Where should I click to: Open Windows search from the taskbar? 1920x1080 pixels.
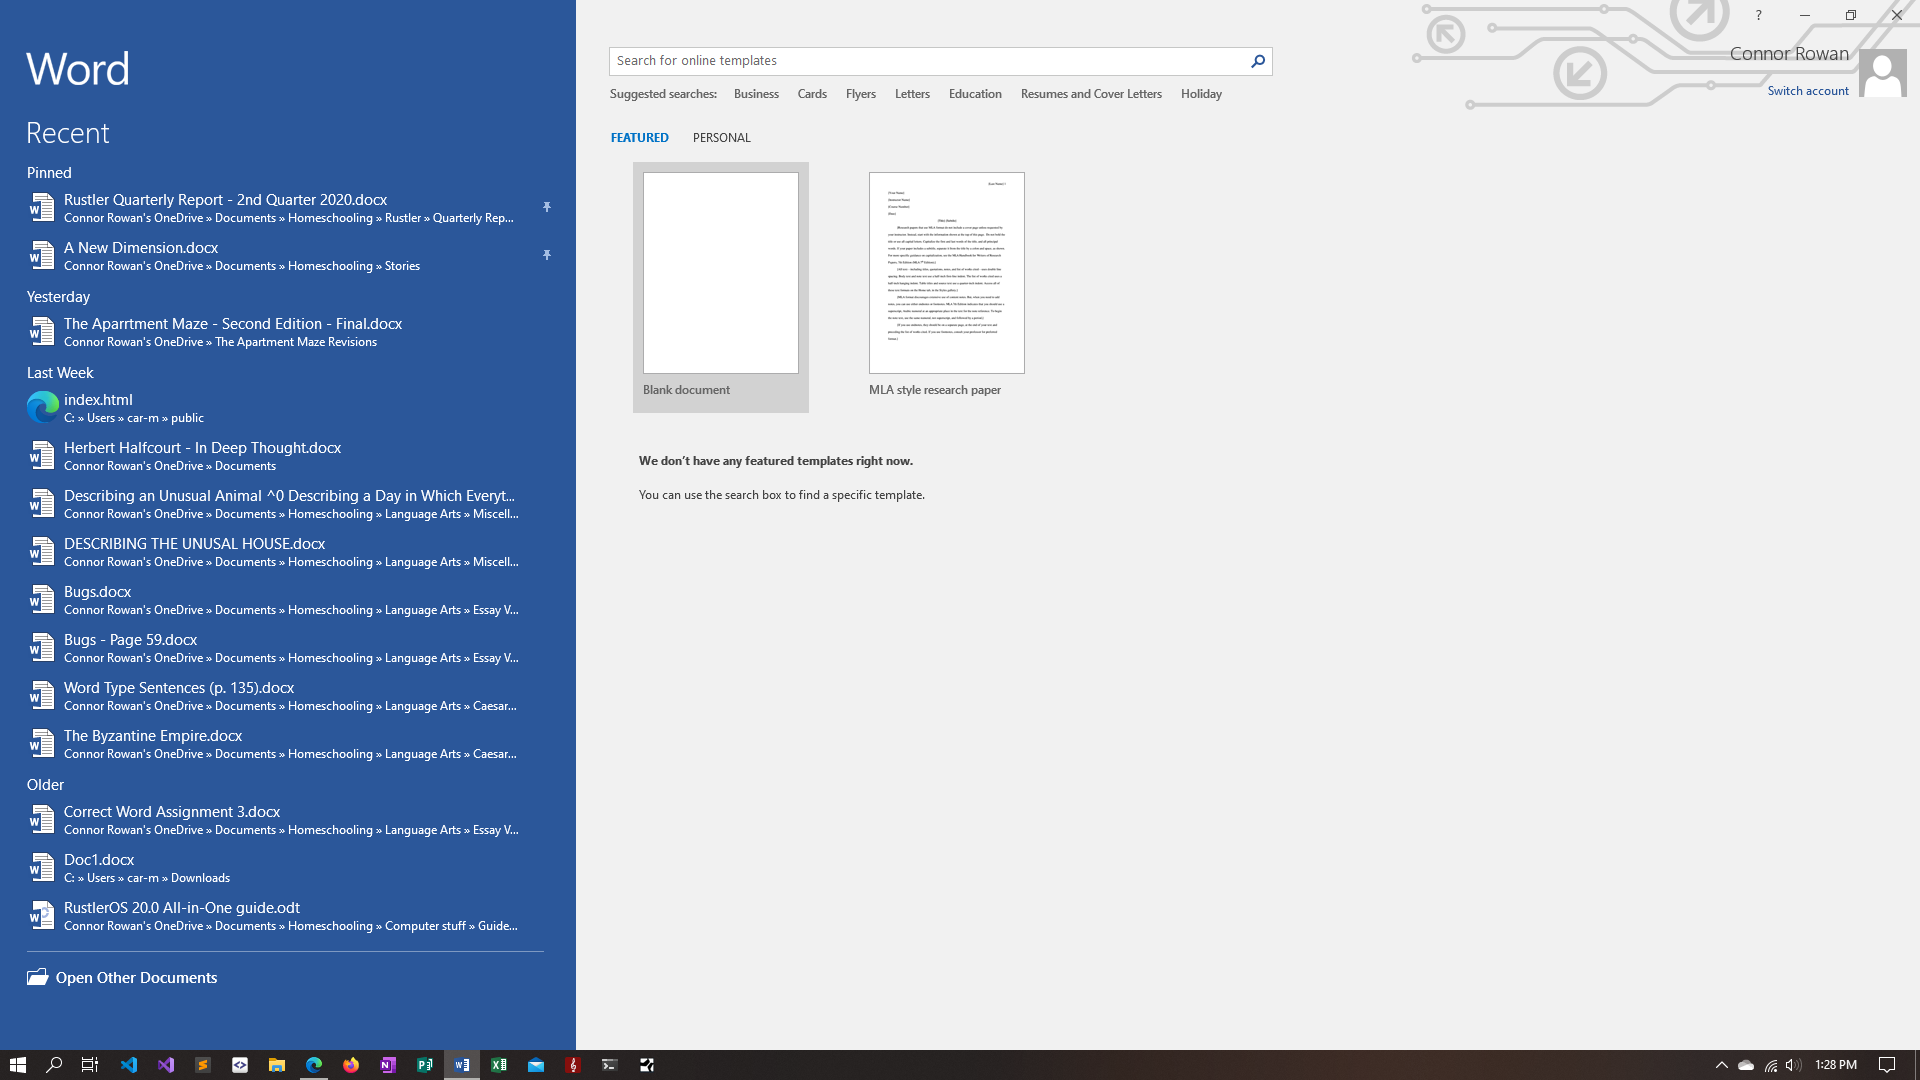click(54, 1065)
